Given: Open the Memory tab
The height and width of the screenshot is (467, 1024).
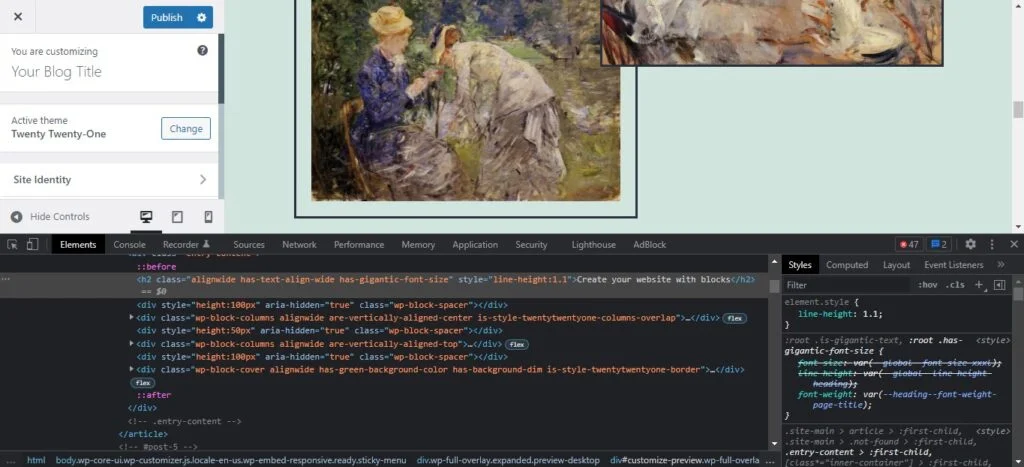Looking at the screenshot, I should 418,244.
